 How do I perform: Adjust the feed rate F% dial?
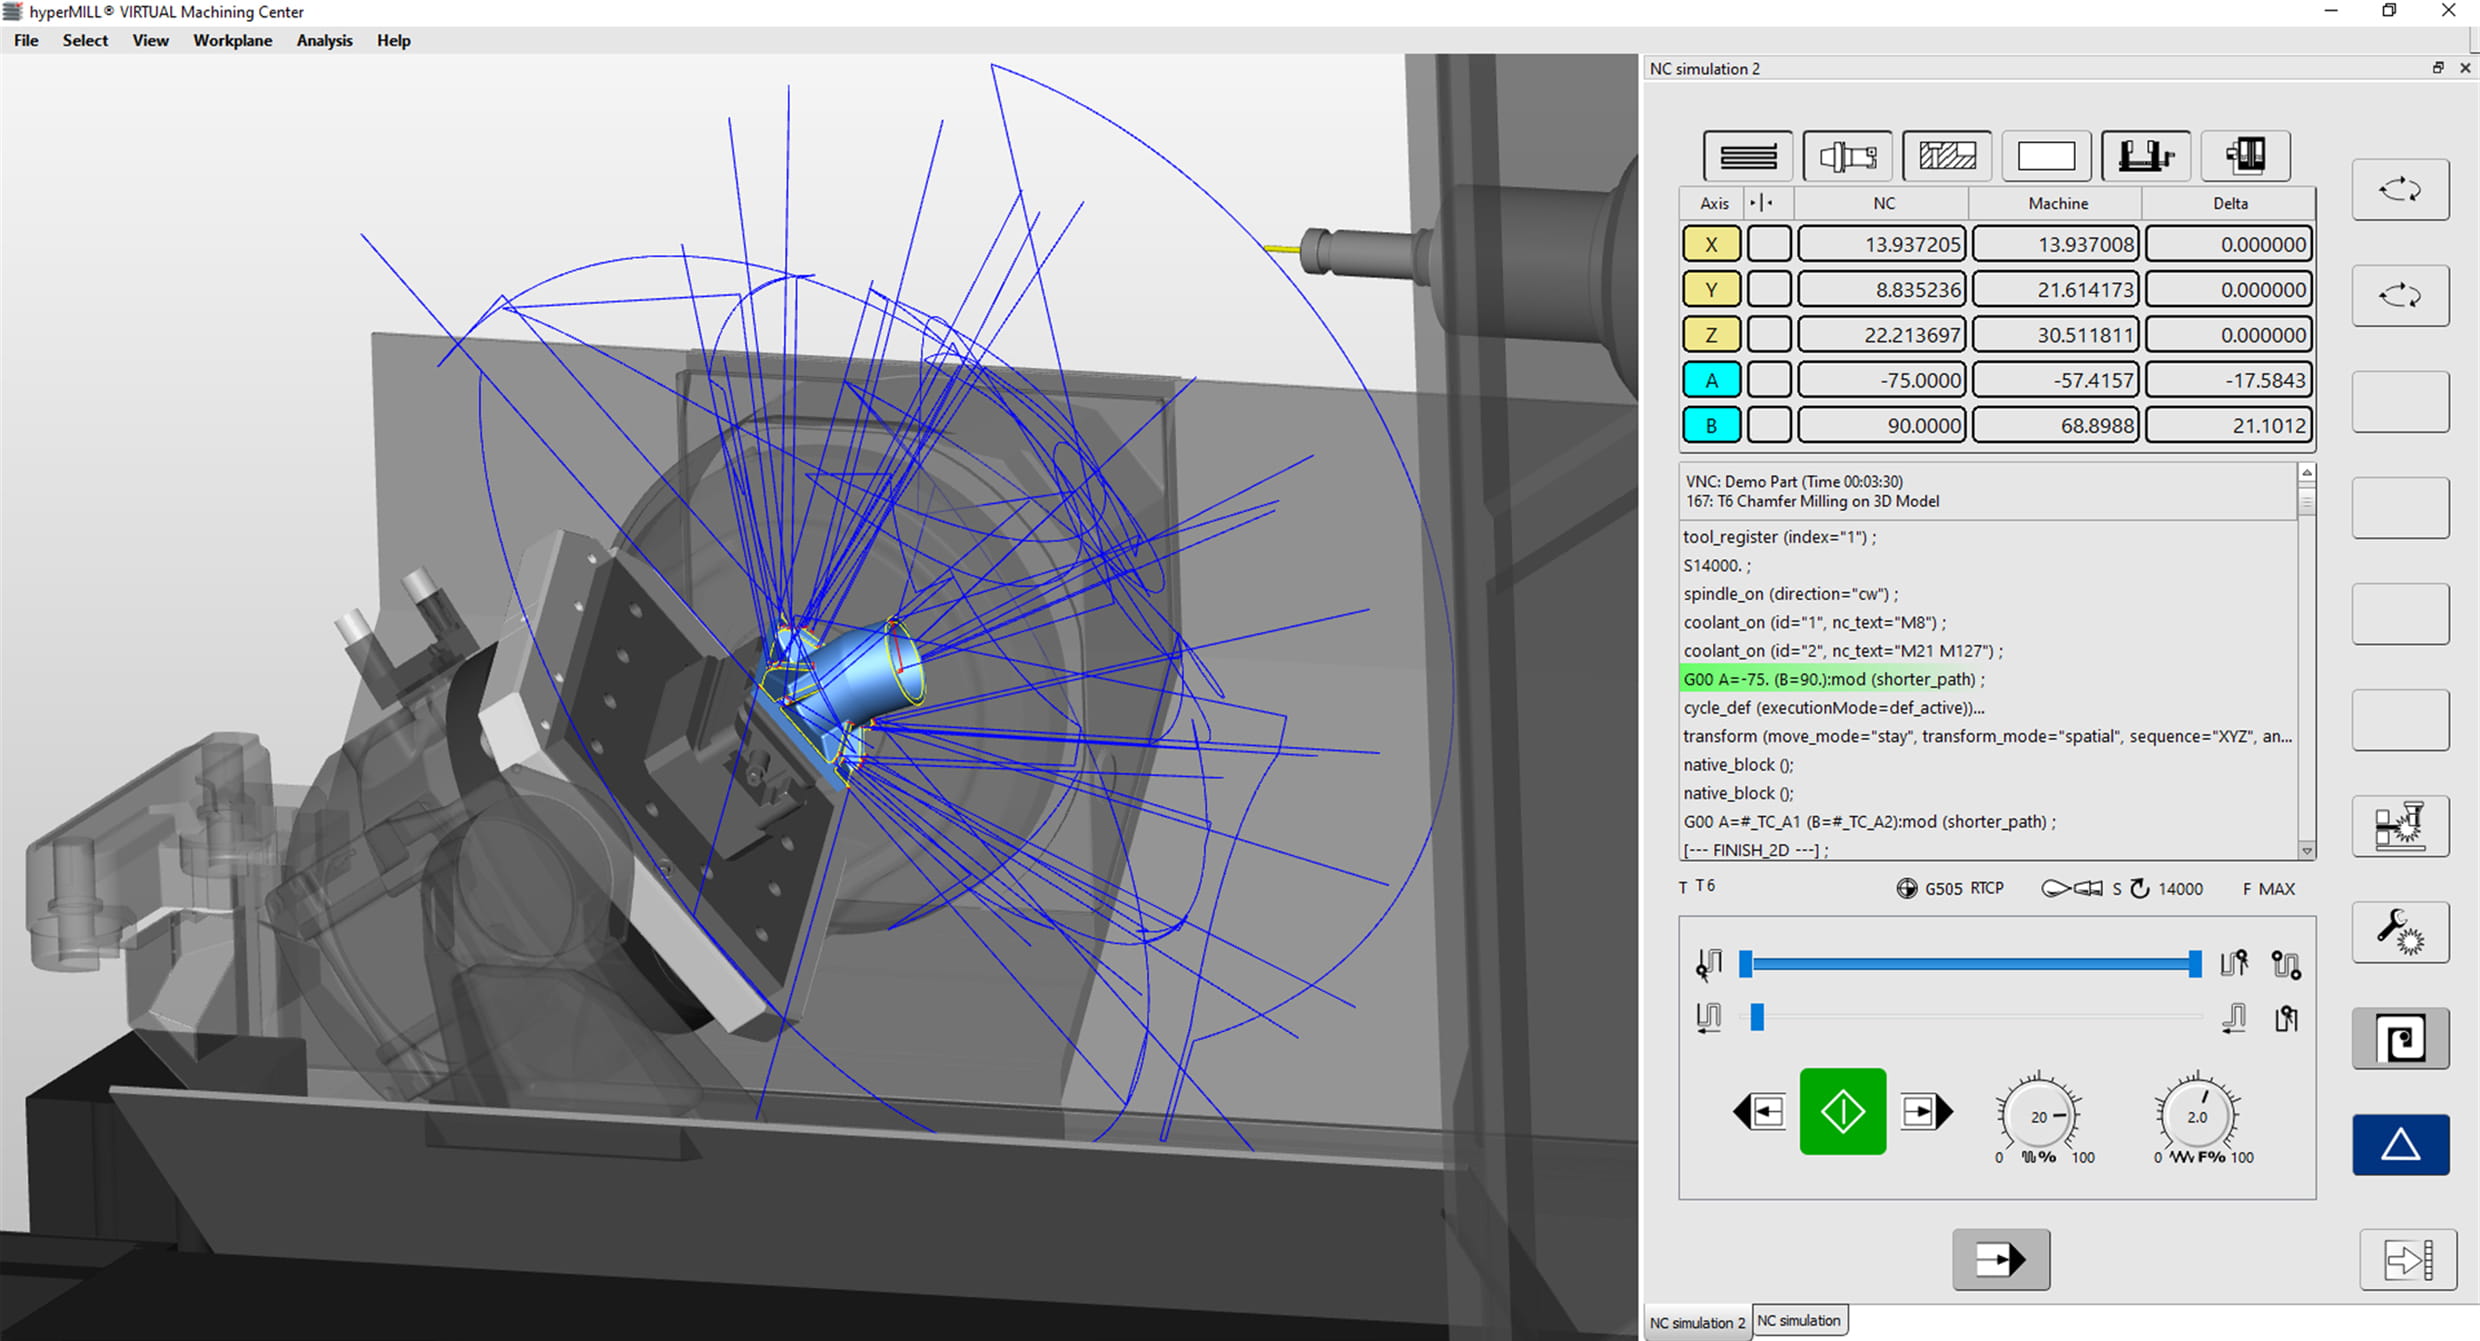point(2196,1116)
